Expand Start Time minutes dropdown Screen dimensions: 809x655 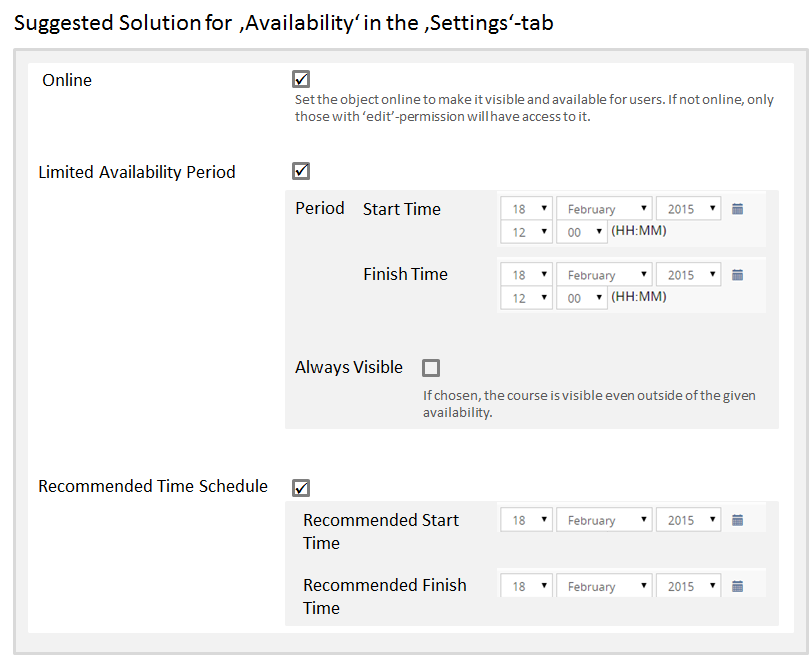[x=582, y=232]
